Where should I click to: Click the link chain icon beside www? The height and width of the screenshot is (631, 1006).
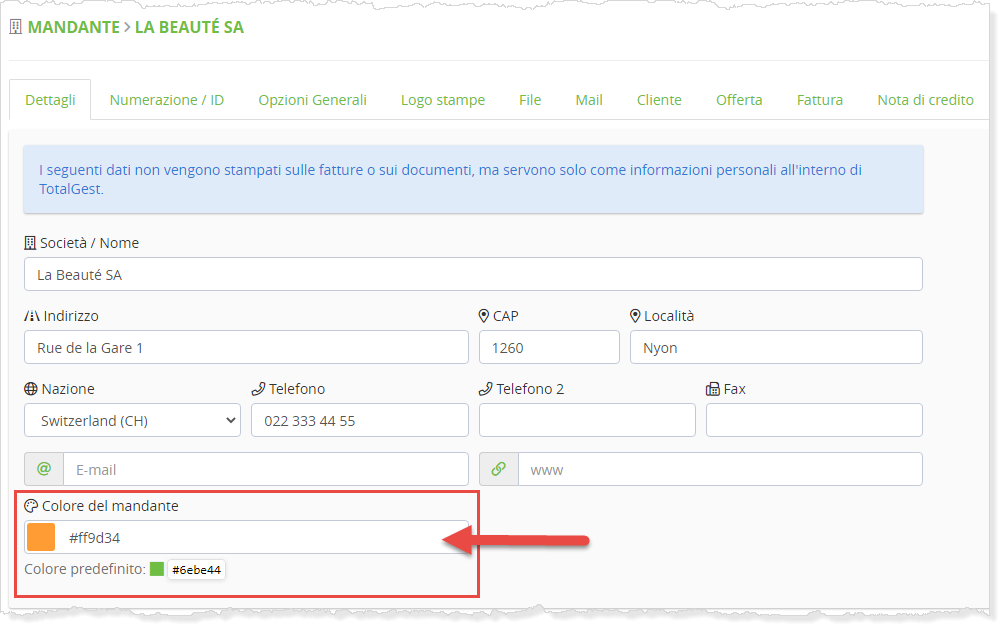499,469
